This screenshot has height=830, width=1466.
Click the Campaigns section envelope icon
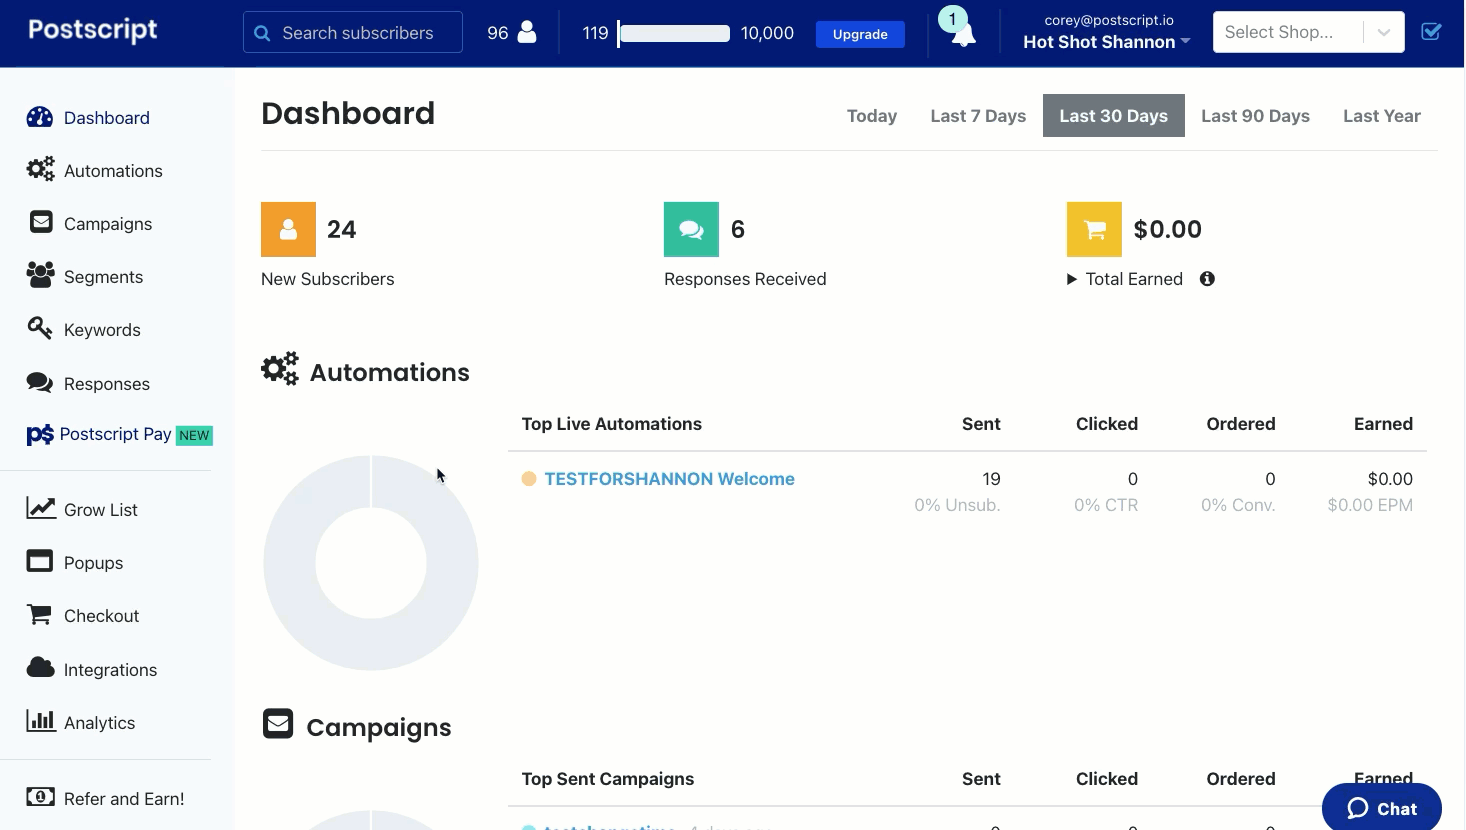pyautogui.click(x=278, y=723)
